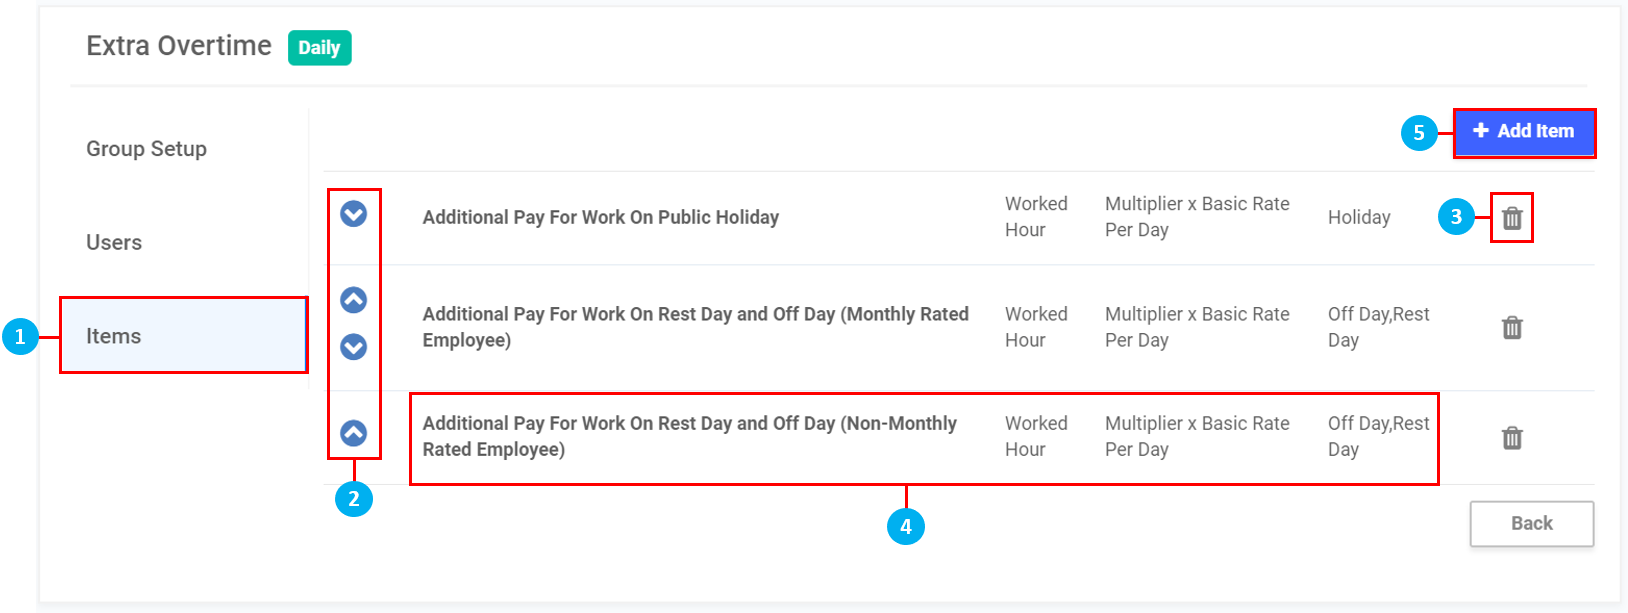Click the green Daily badge
The width and height of the screenshot is (1628, 613).
pyautogui.click(x=319, y=48)
